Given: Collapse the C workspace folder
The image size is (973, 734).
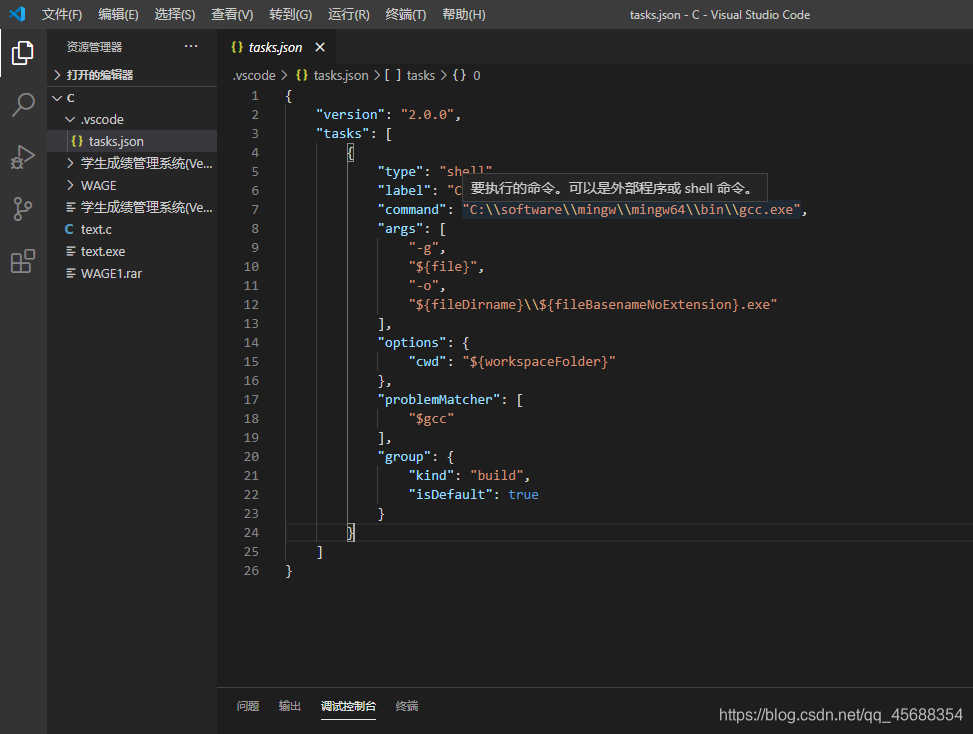Looking at the screenshot, I should pyautogui.click(x=57, y=98).
